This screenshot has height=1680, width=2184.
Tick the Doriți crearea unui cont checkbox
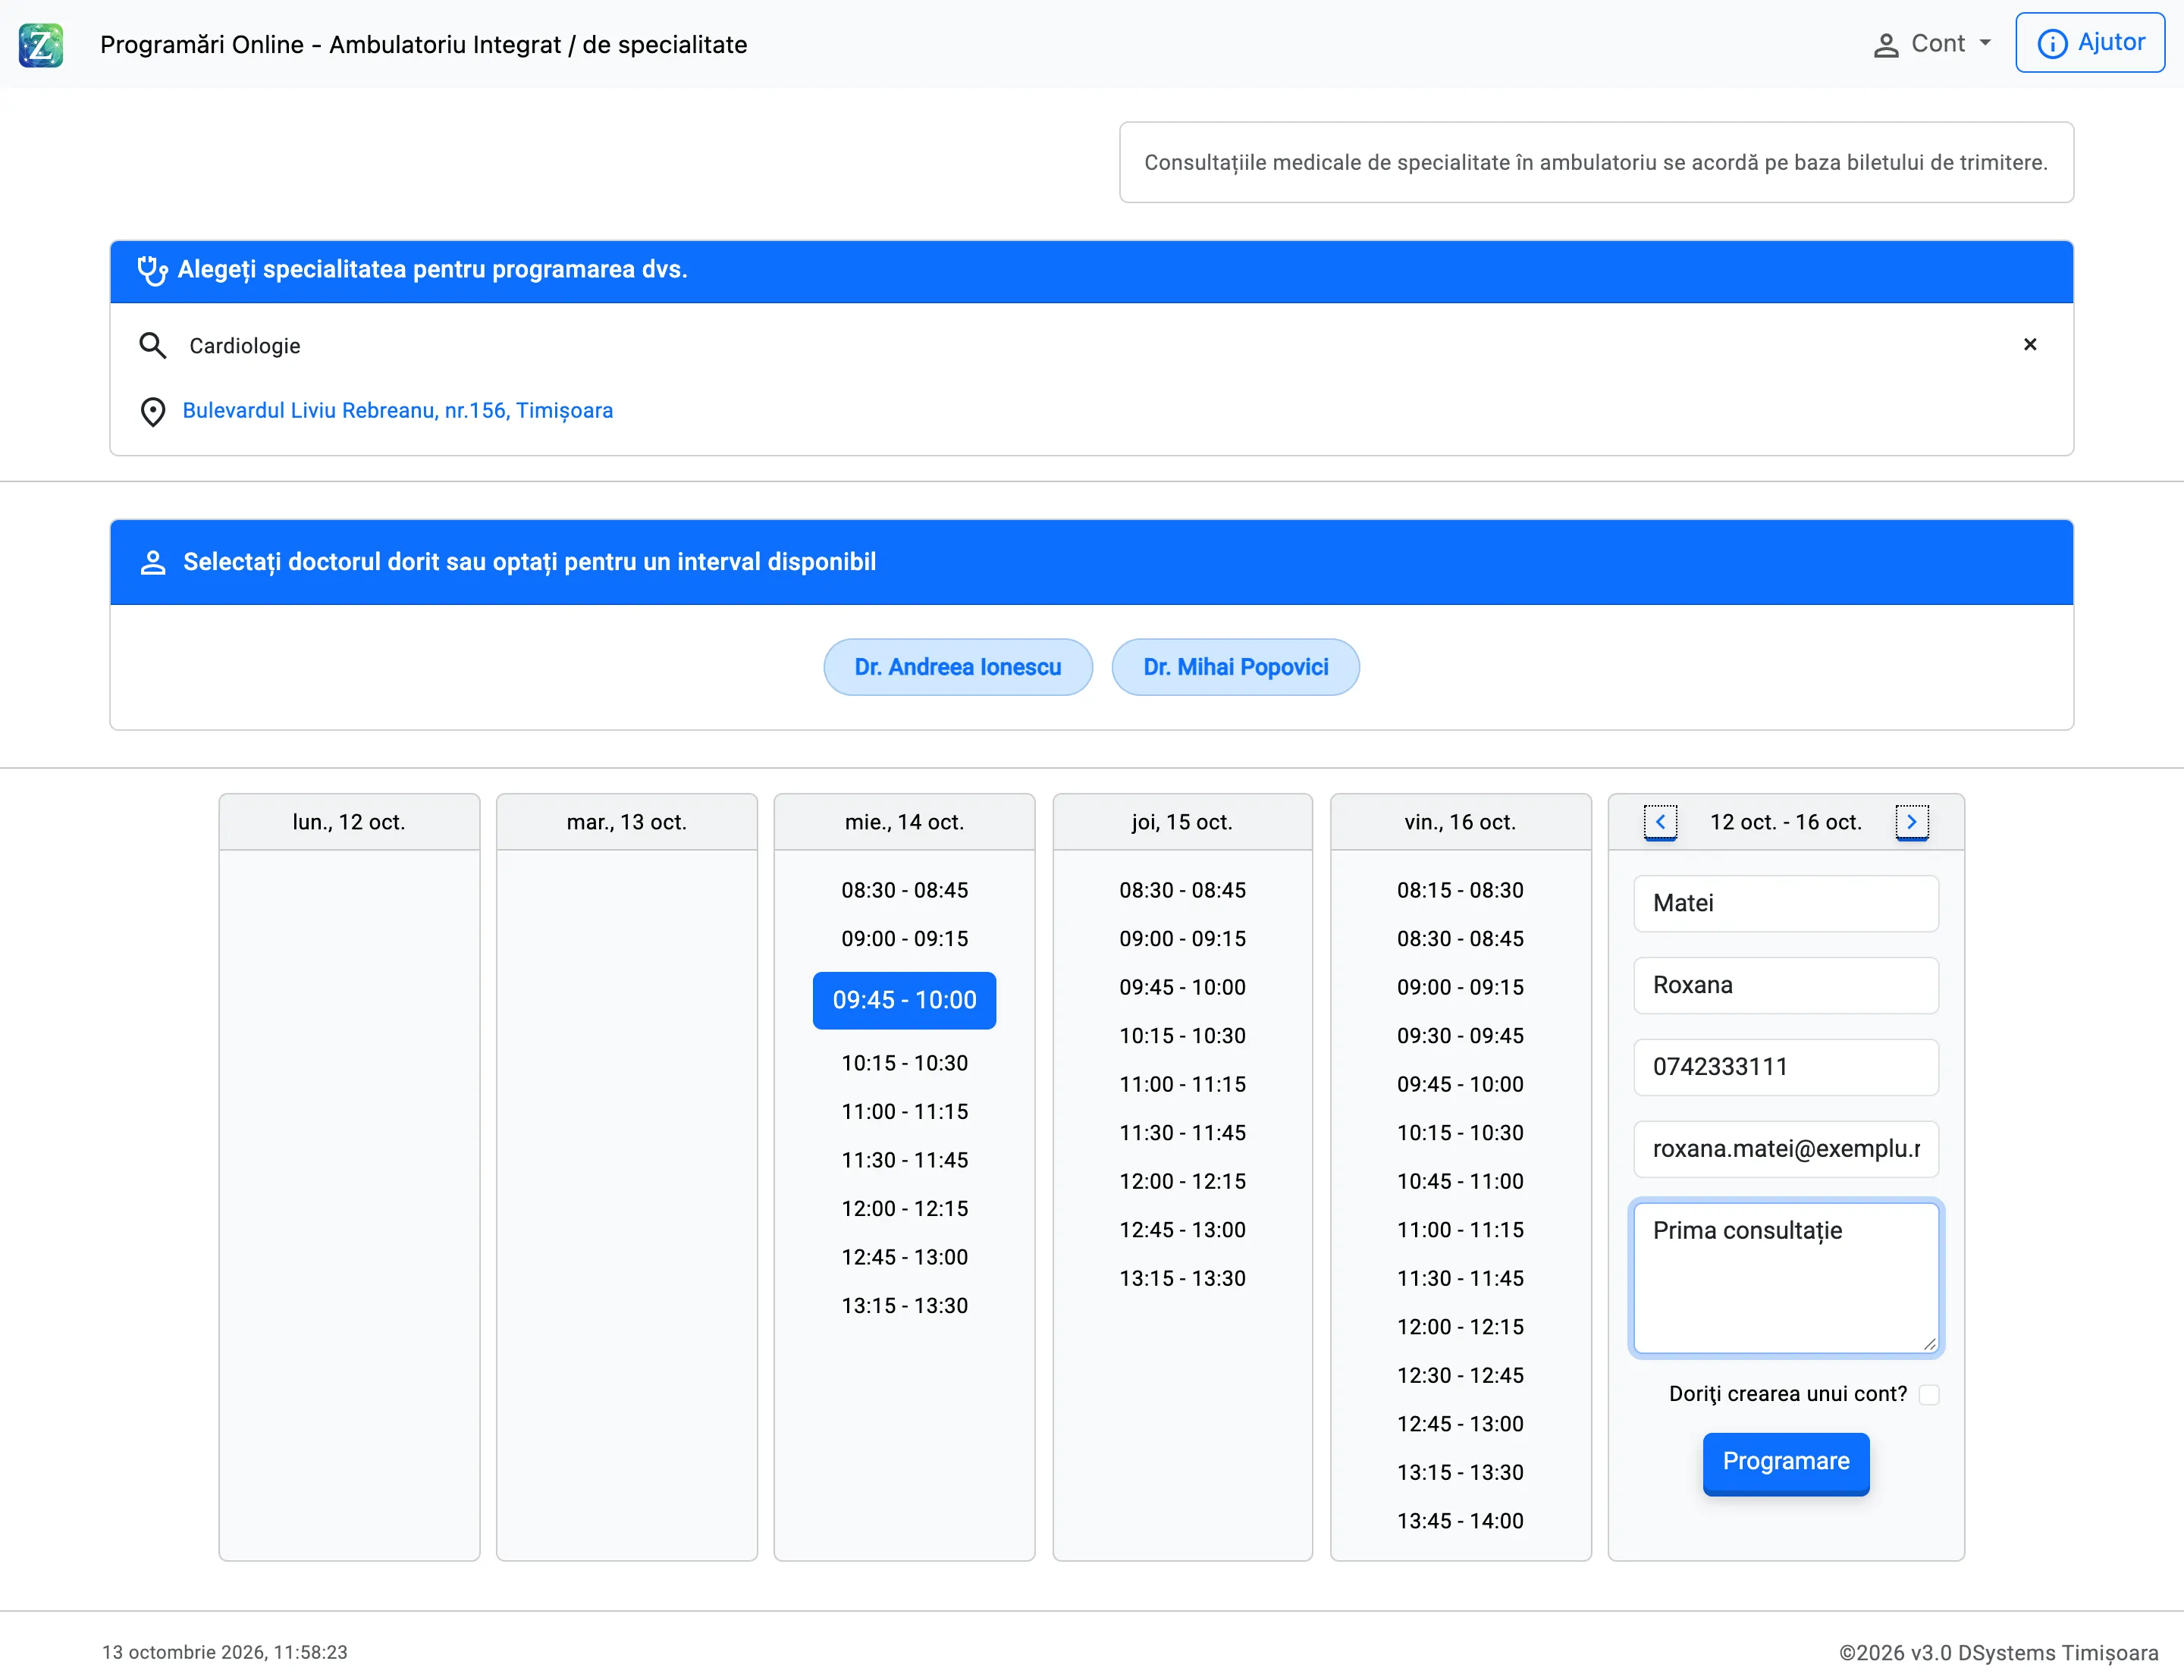pyautogui.click(x=1929, y=1394)
